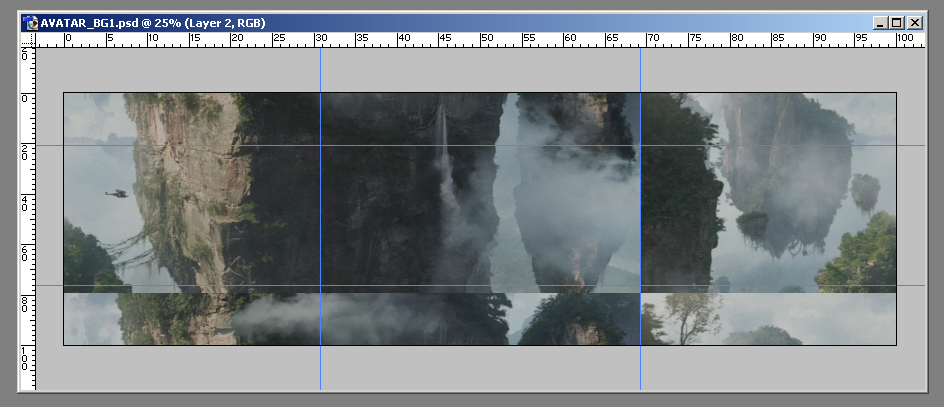Image resolution: width=944 pixels, height=407 pixels.
Task: Click the Photoshop document icon in title bar
Action: pos(30,23)
